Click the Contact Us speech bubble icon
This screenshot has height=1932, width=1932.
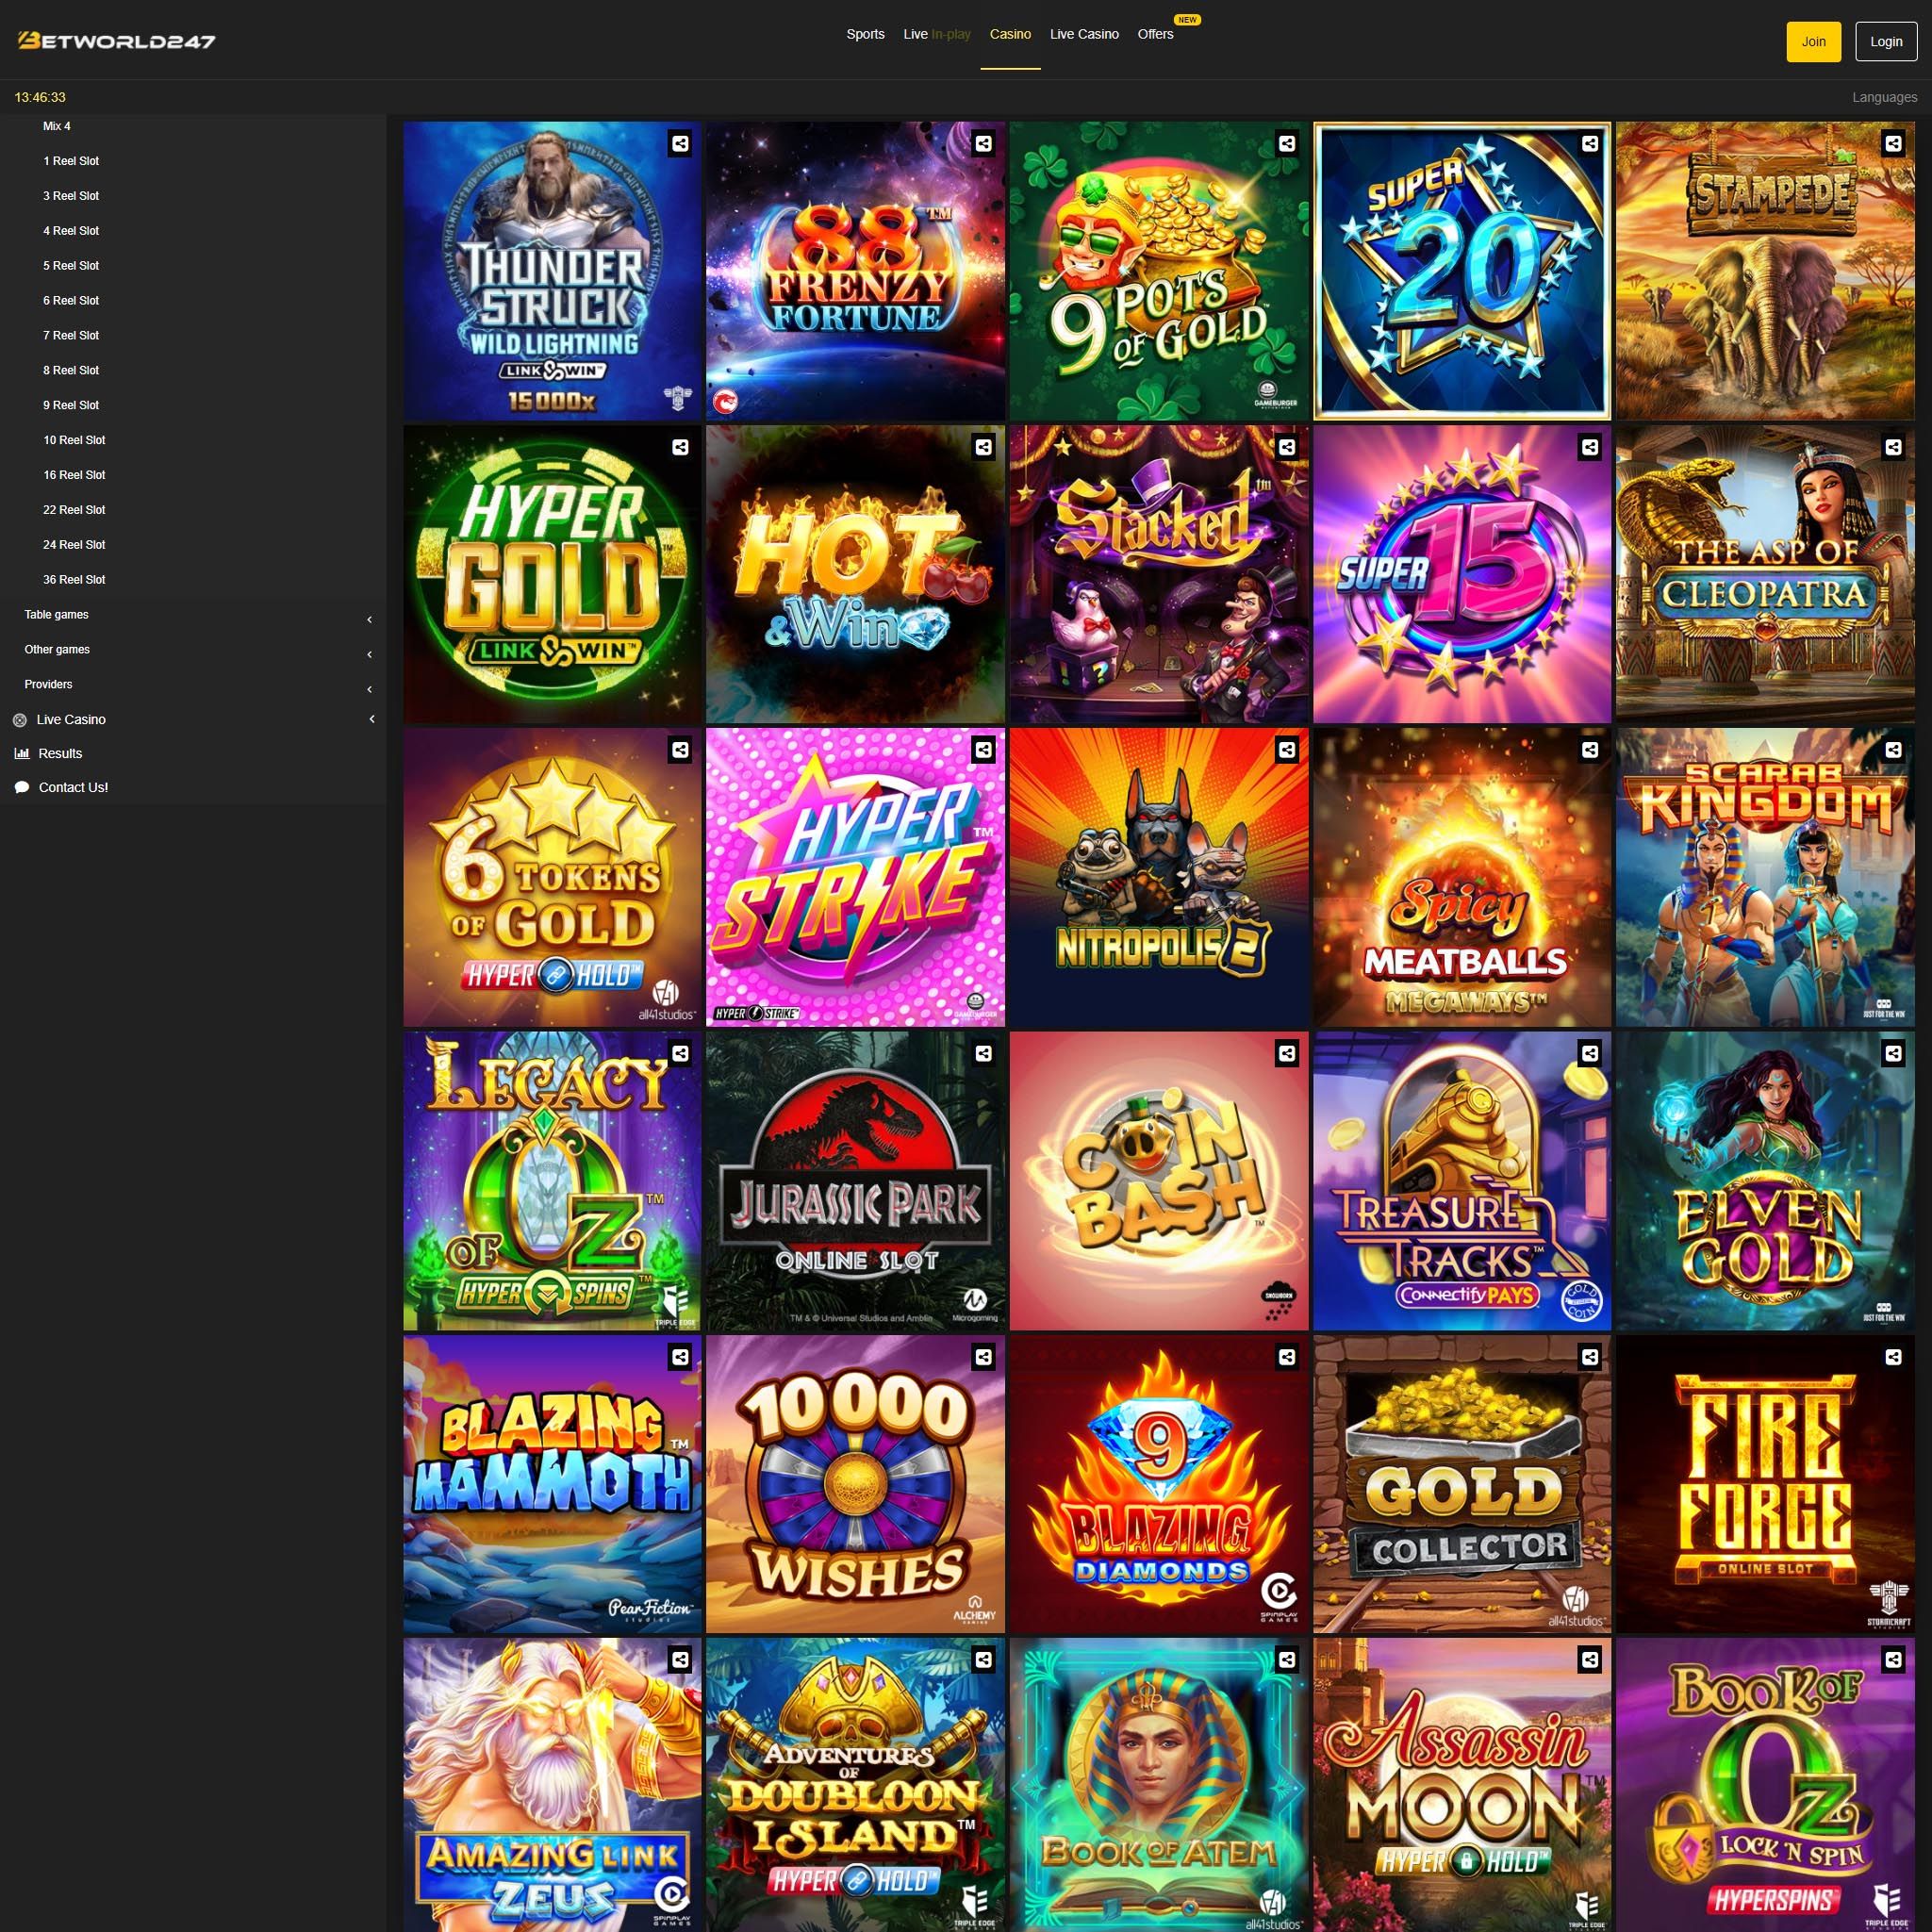(x=22, y=788)
